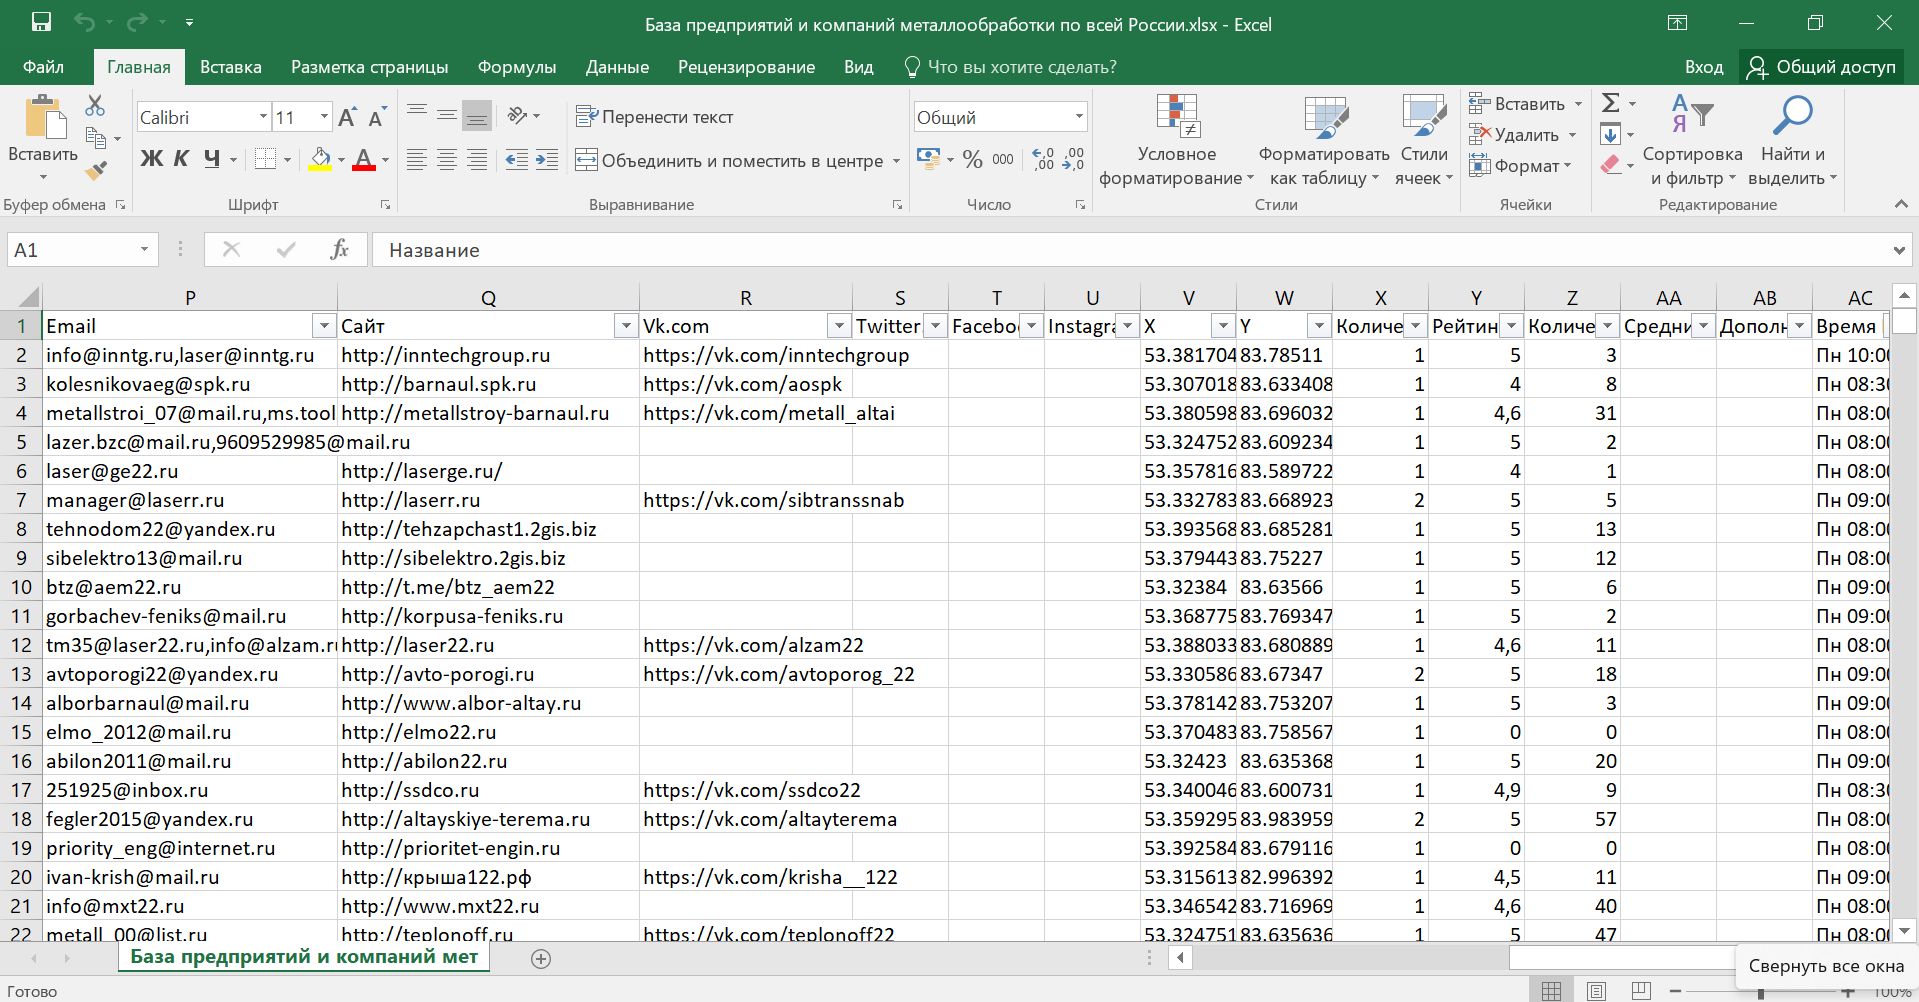Viewport: 1919px width, 1002px height.
Task: Click the AutoSum sigma icon
Action: [1610, 103]
